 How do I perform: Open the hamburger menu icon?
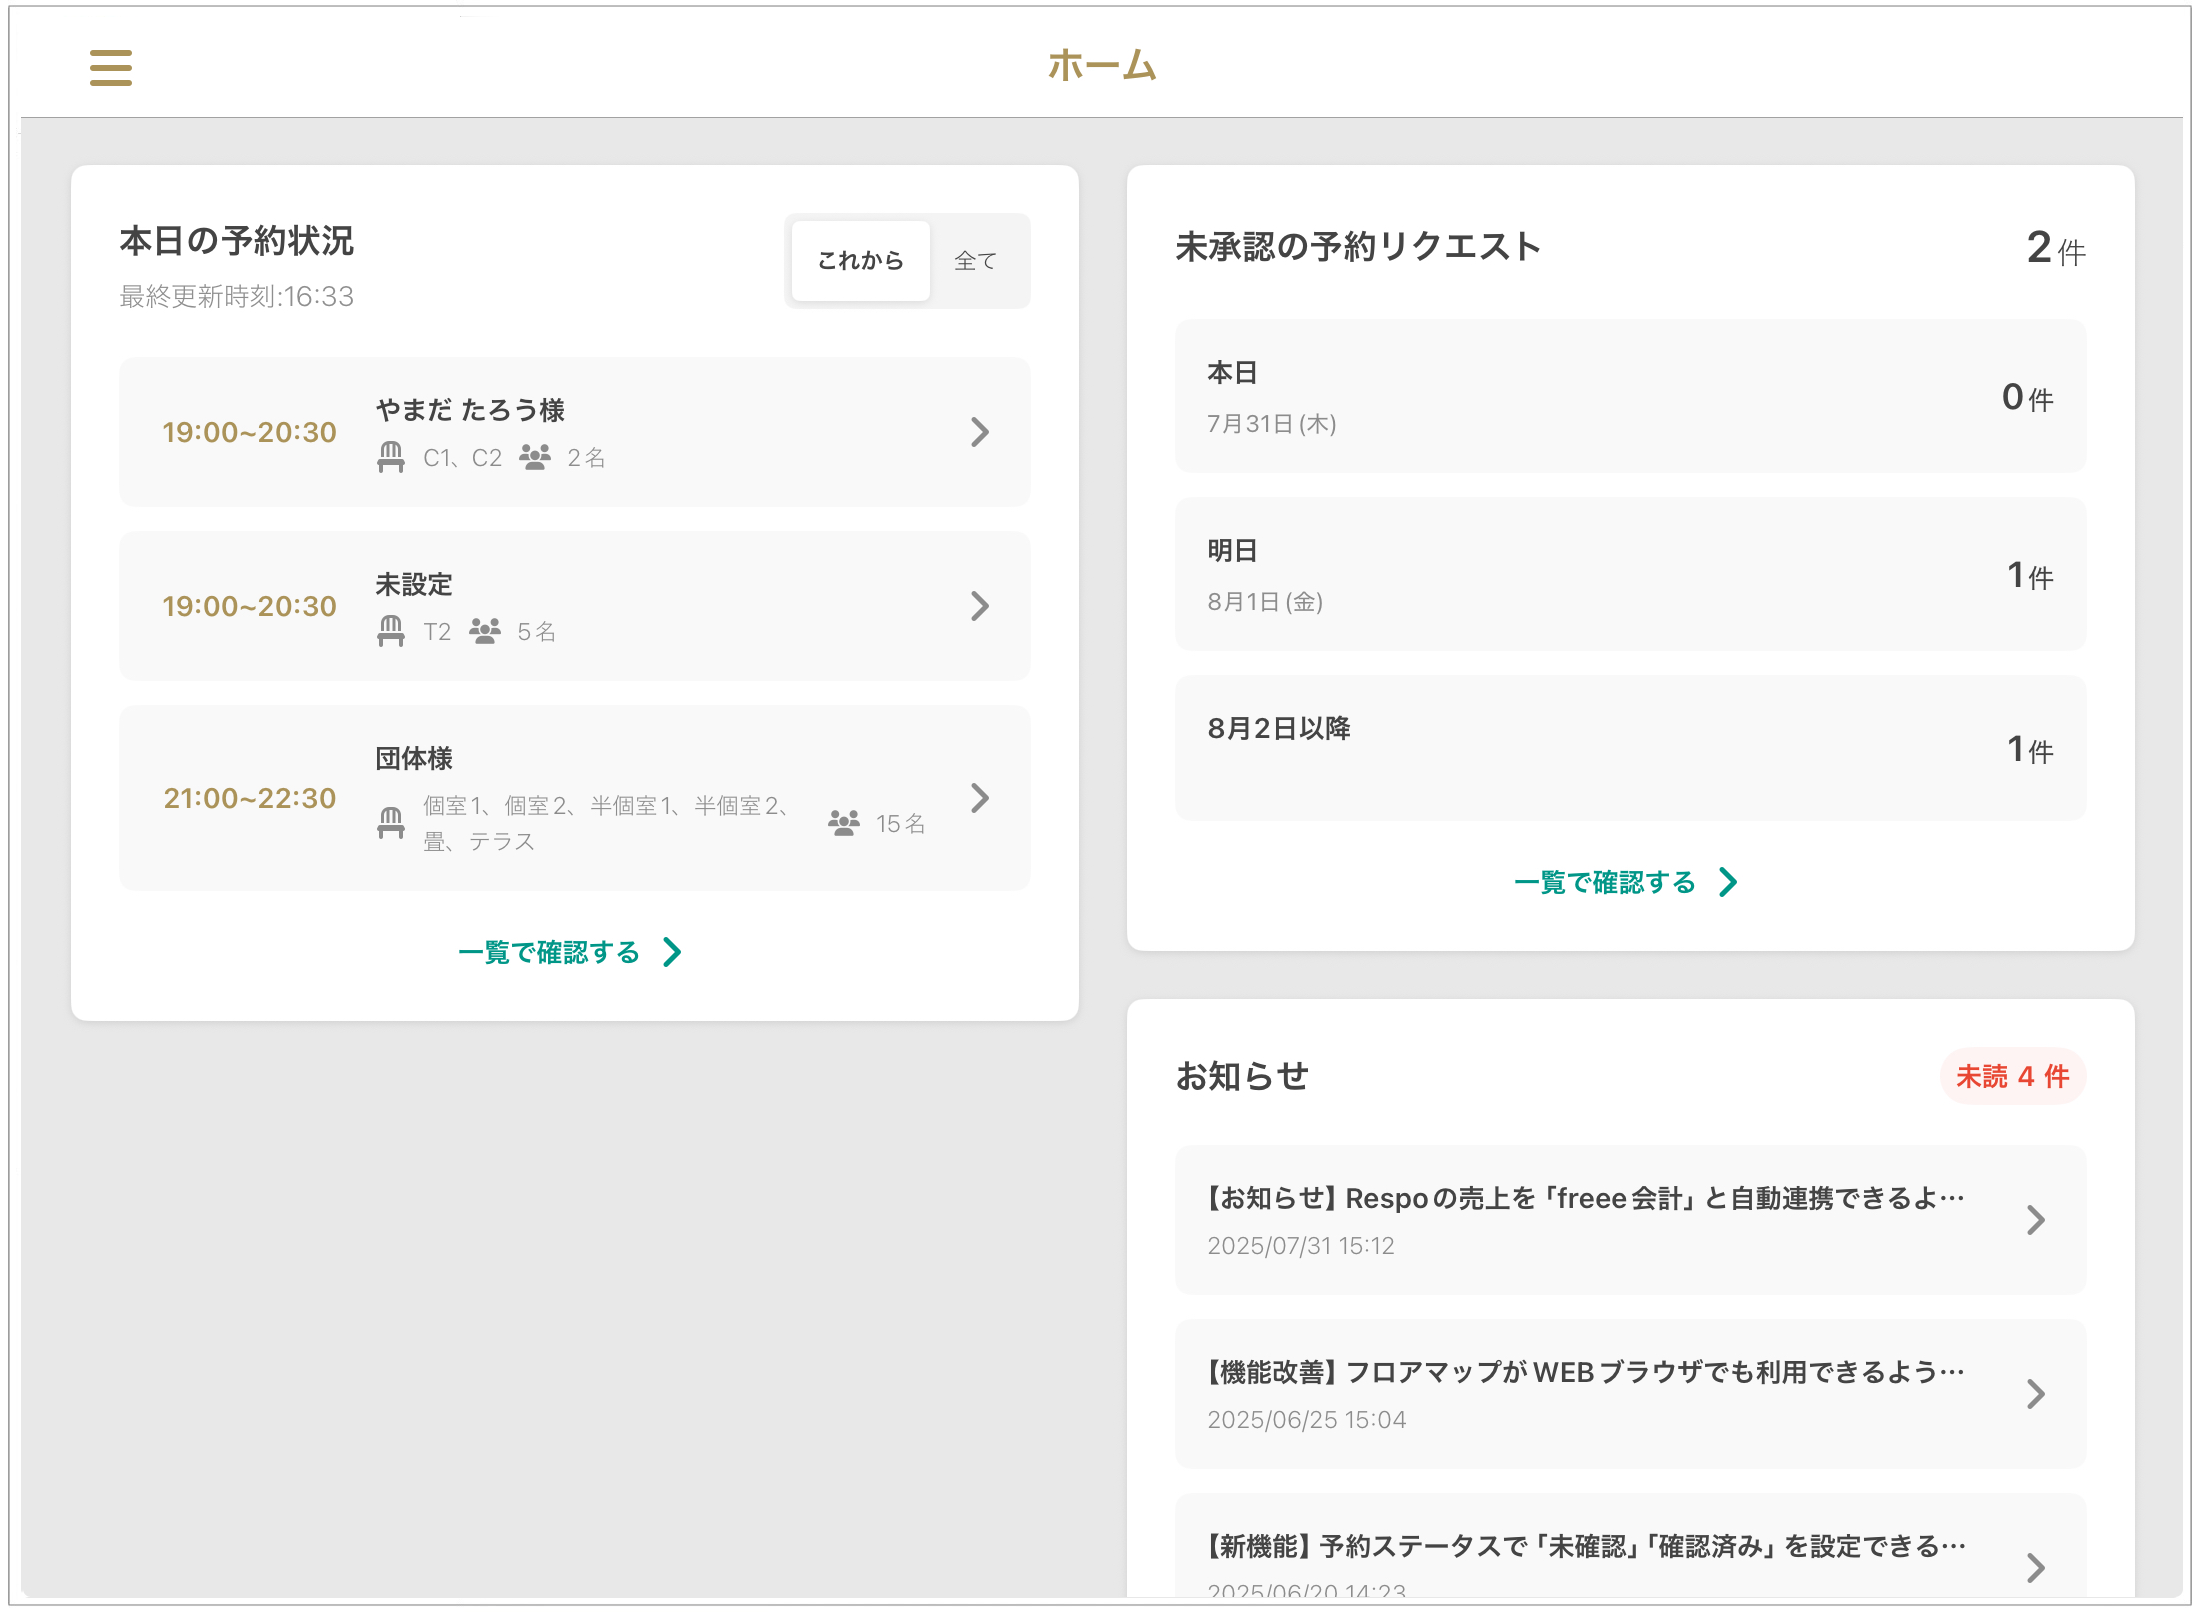pos(110,68)
